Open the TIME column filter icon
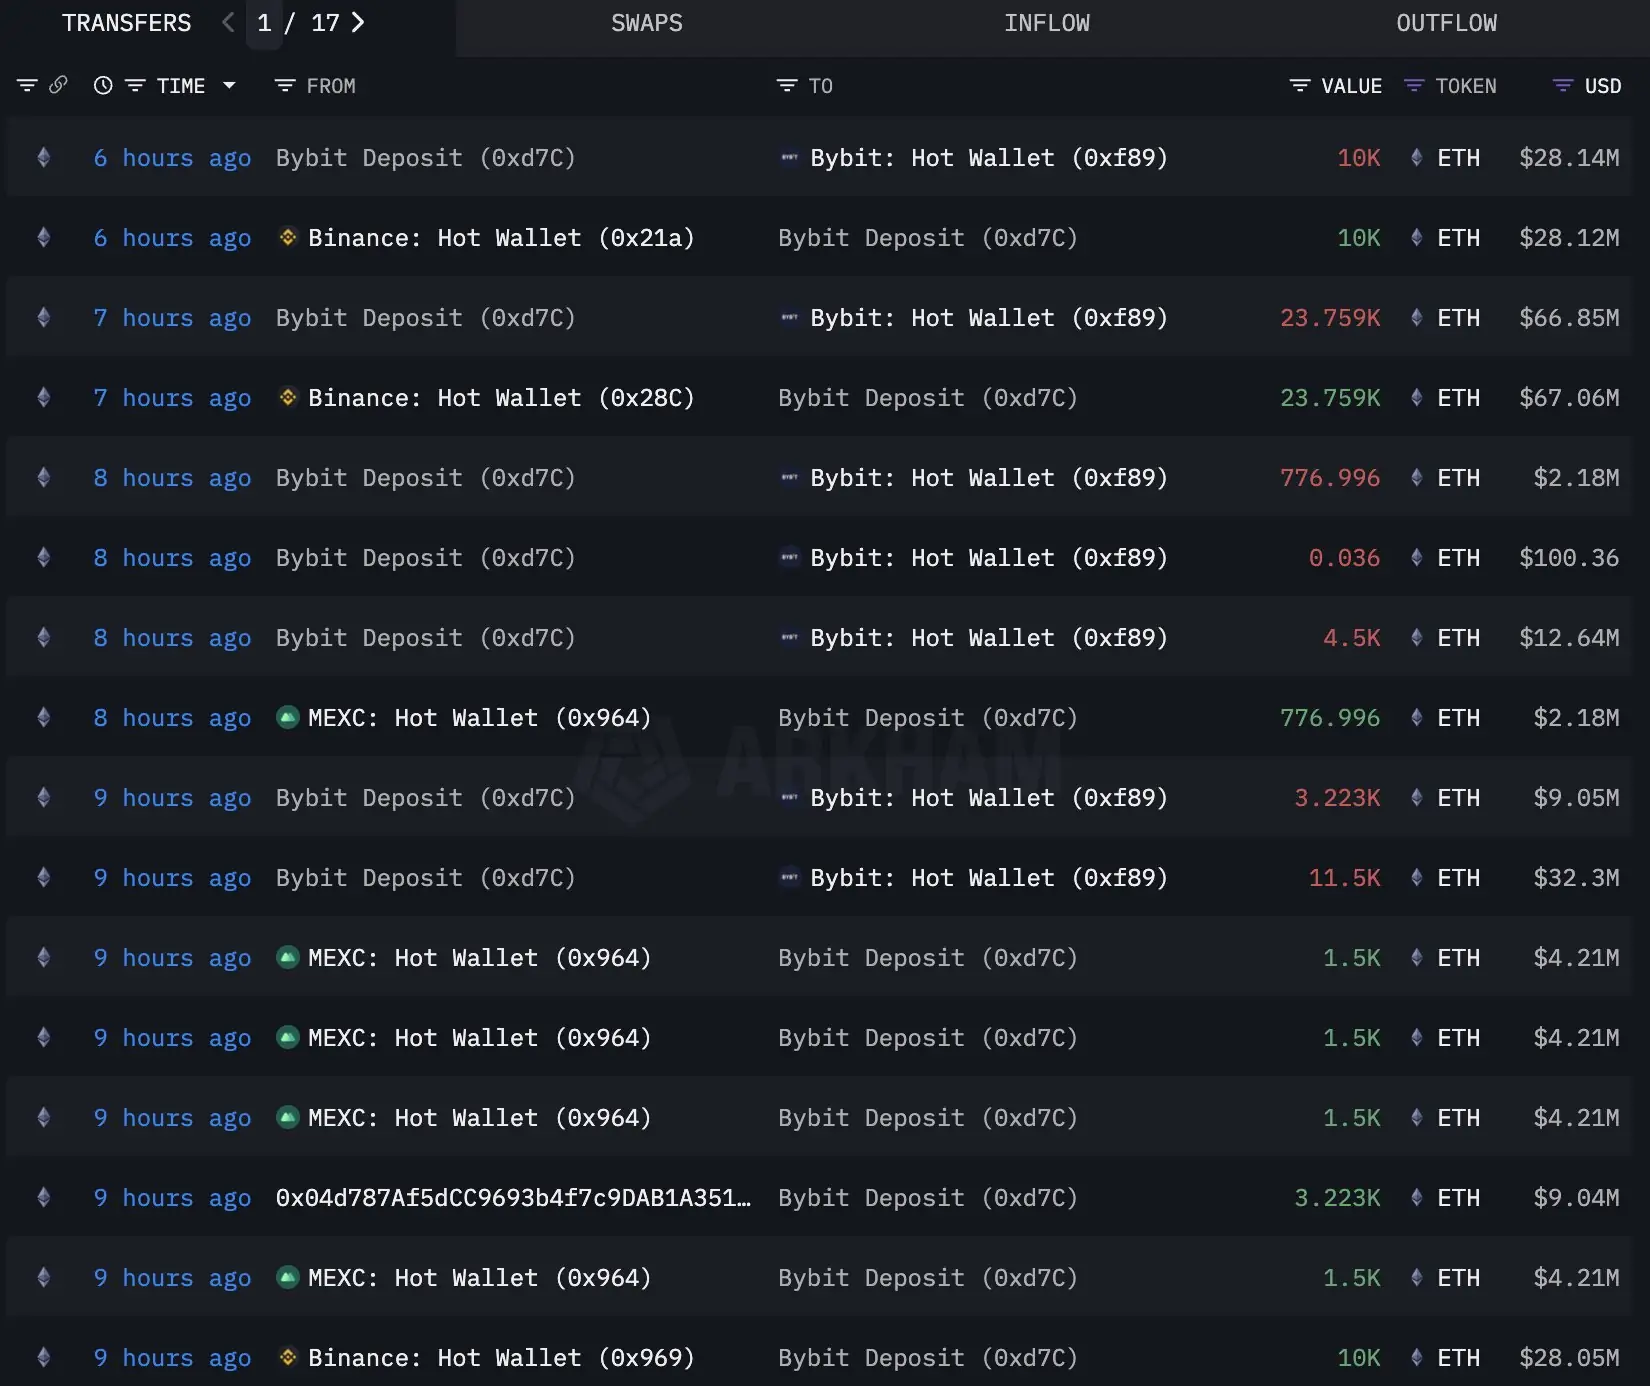 (x=135, y=86)
